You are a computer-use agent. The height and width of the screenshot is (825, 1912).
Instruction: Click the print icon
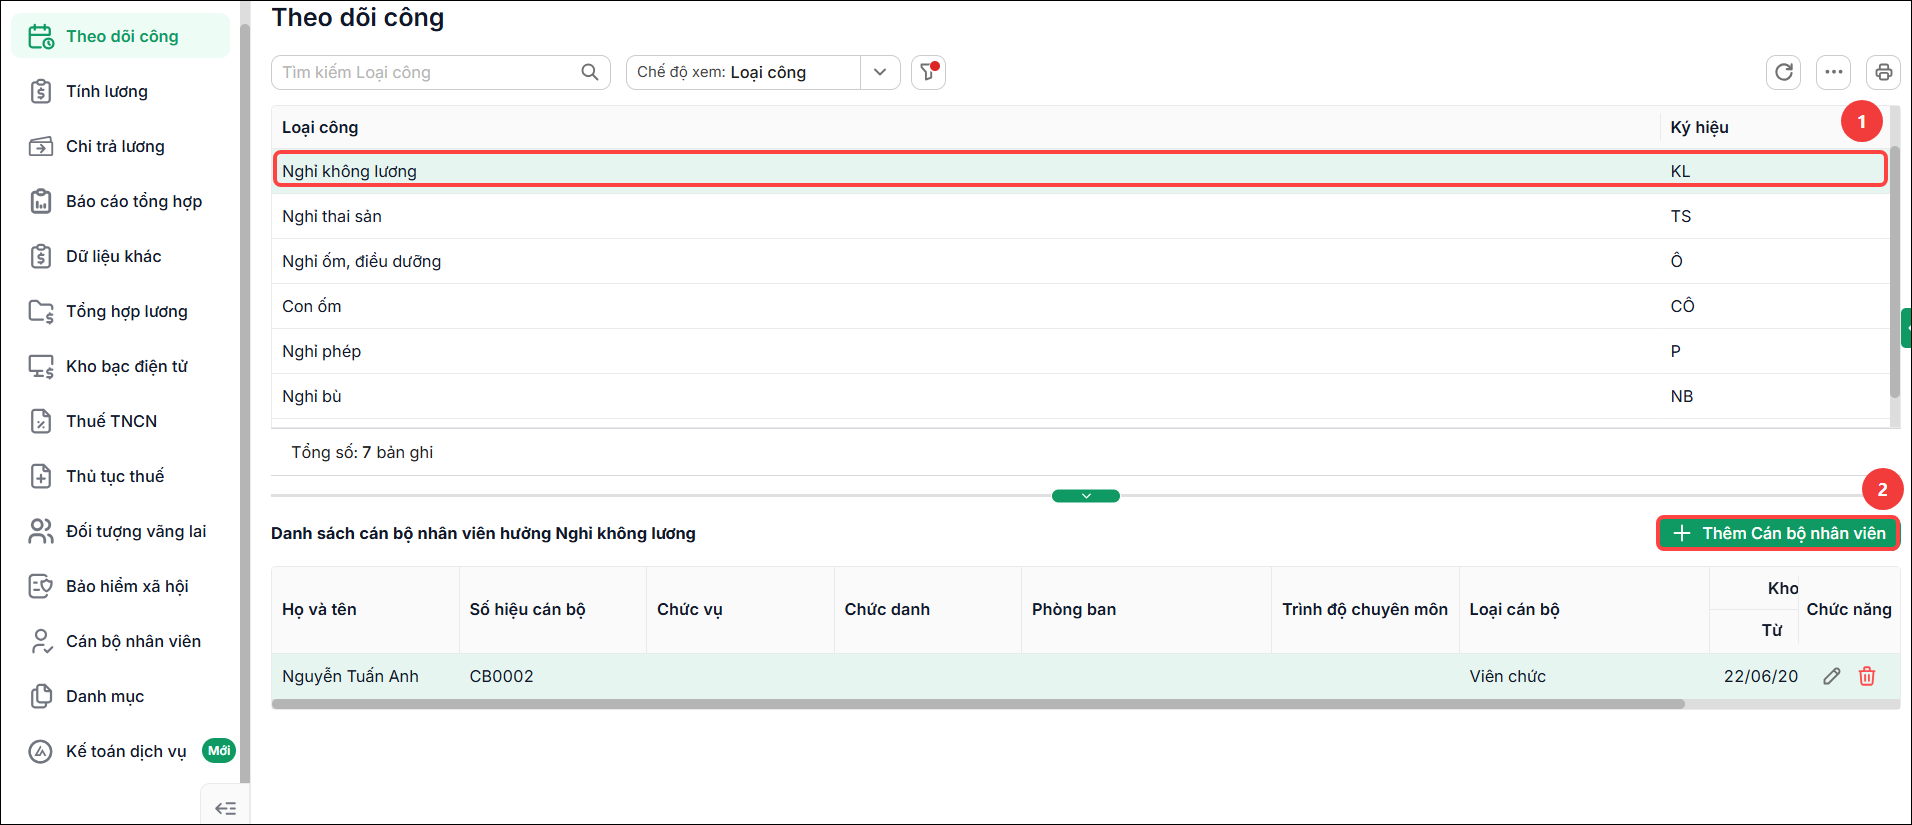click(1884, 72)
